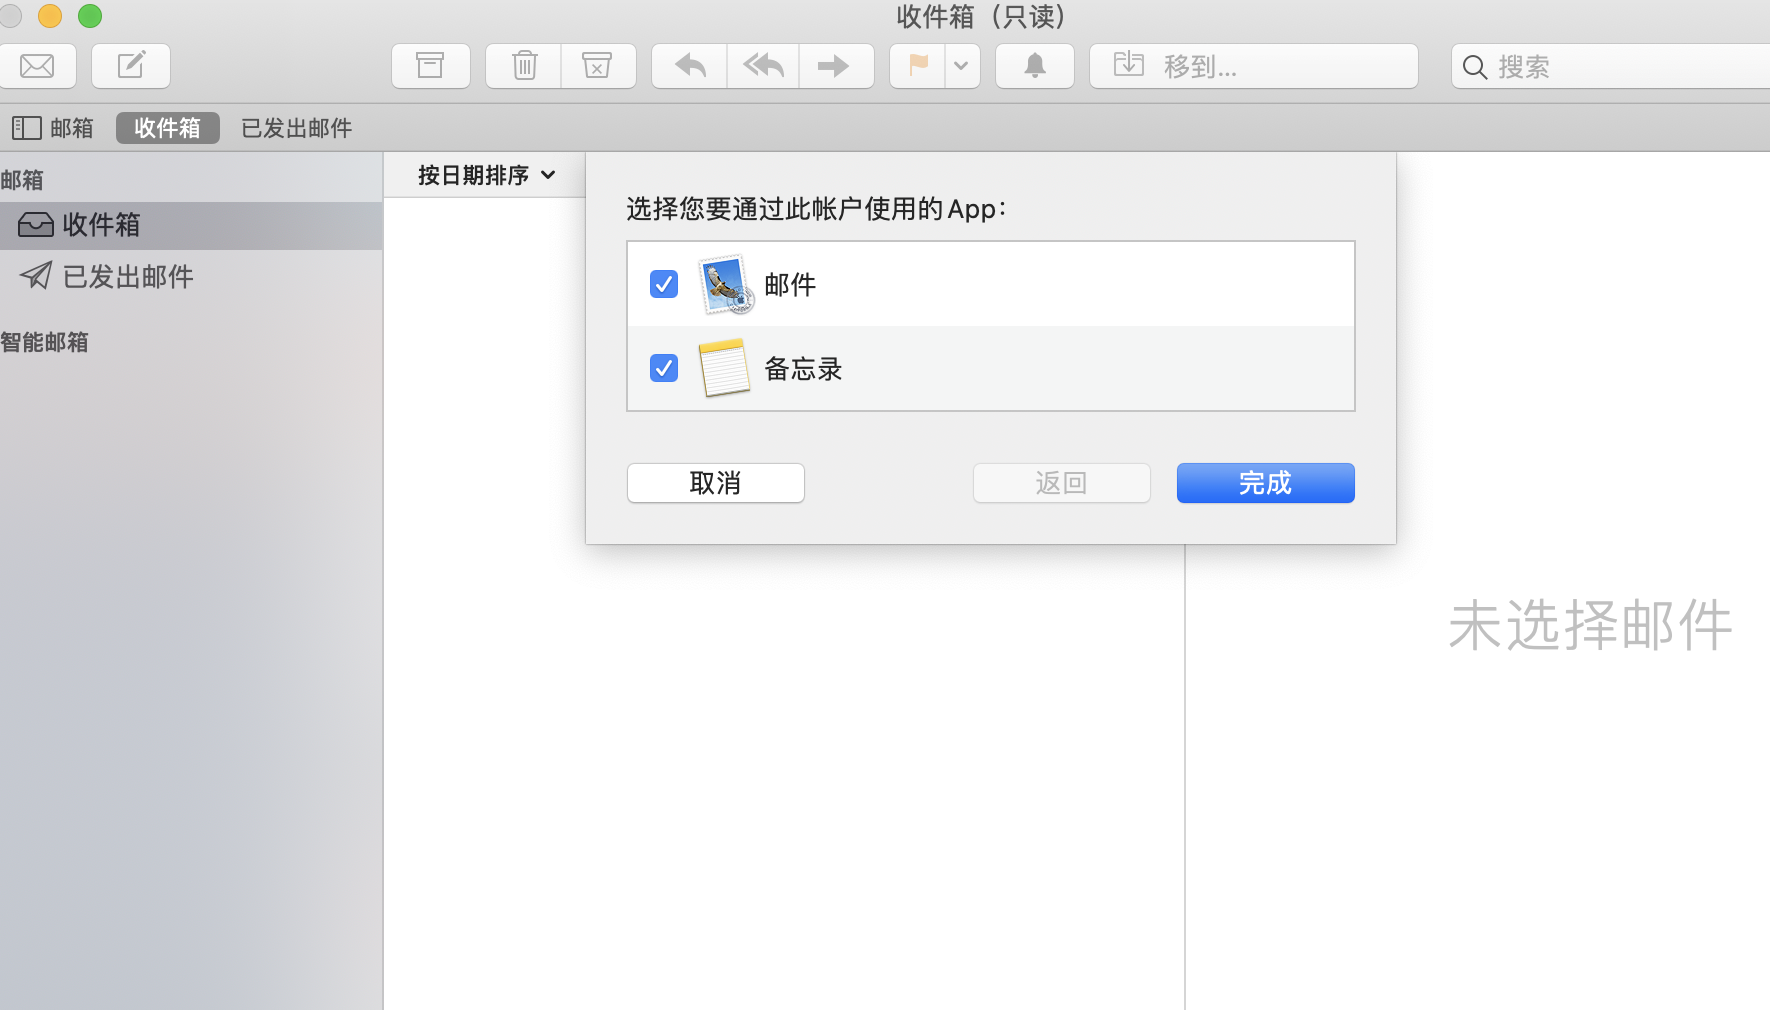The width and height of the screenshot is (1770, 1010).
Task: Check for new mail with the envelope icon
Action: click(39, 66)
